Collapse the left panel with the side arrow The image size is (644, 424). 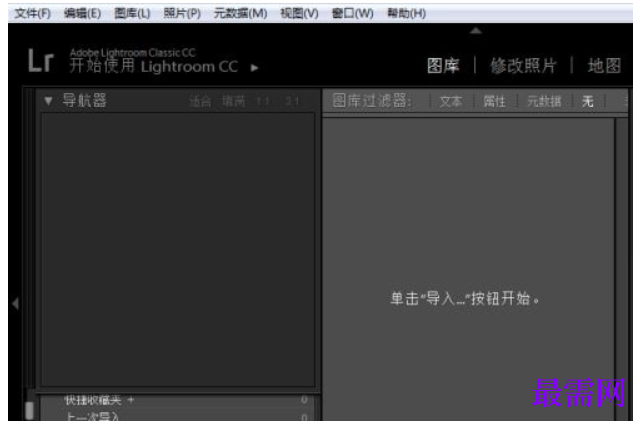[16, 304]
